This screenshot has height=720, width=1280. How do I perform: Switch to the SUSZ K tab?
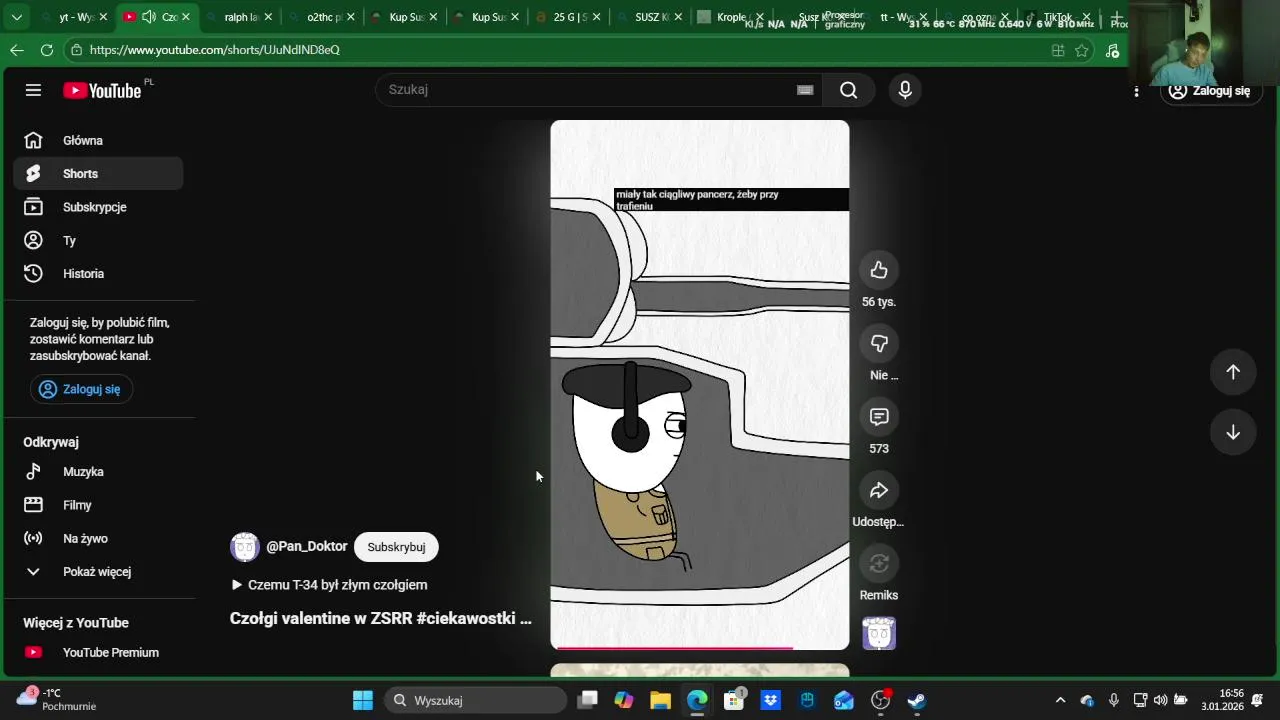(652, 17)
